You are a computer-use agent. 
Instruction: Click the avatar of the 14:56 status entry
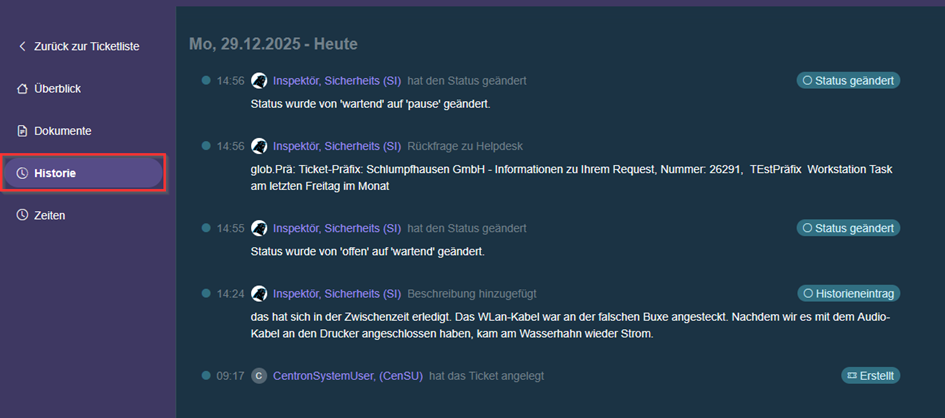tap(259, 81)
